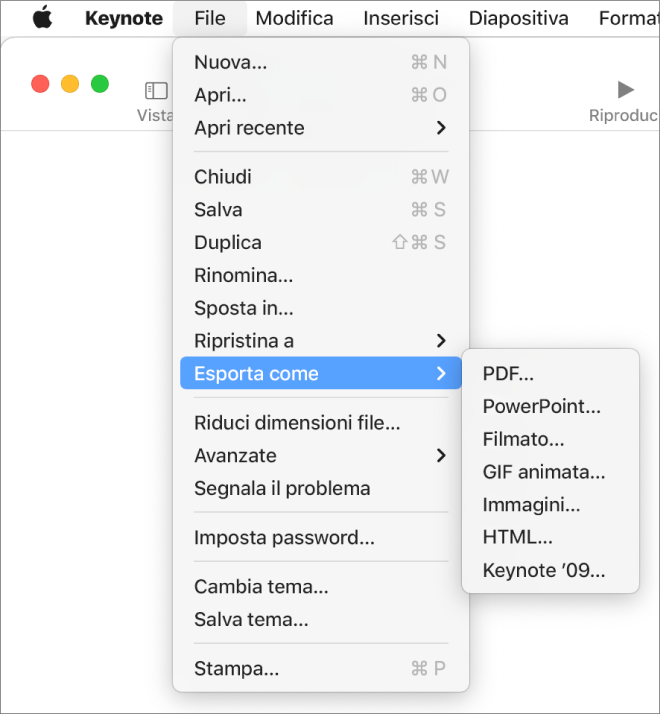Open the Inserisci menu
Image resolution: width=660 pixels, height=716 pixels.
[x=401, y=18]
